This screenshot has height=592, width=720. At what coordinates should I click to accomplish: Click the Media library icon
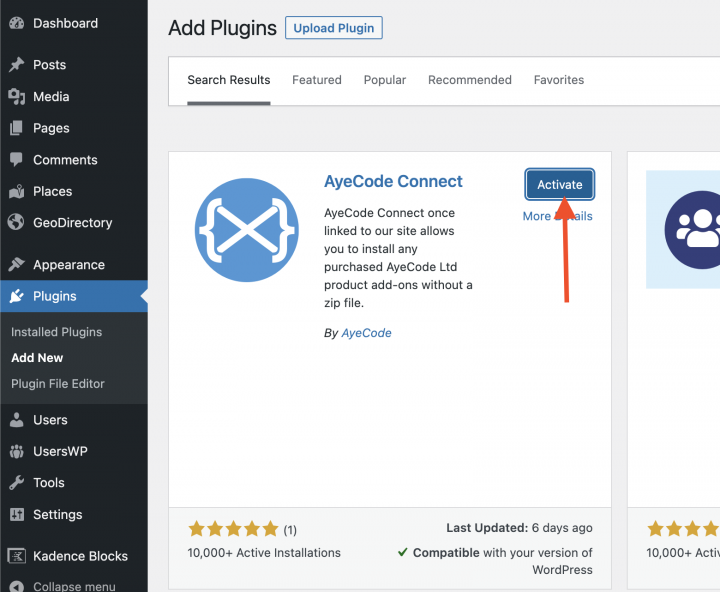pyautogui.click(x=16, y=97)
